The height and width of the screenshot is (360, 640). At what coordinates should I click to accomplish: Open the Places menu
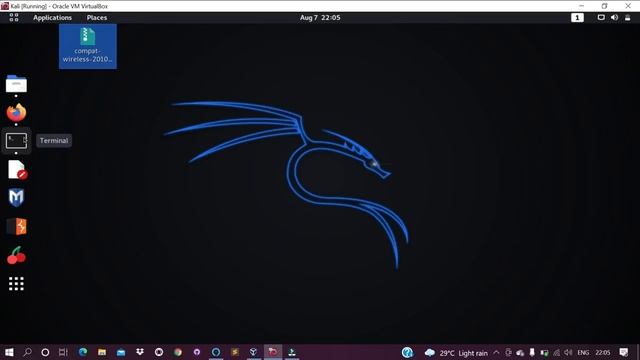[97, 18]
